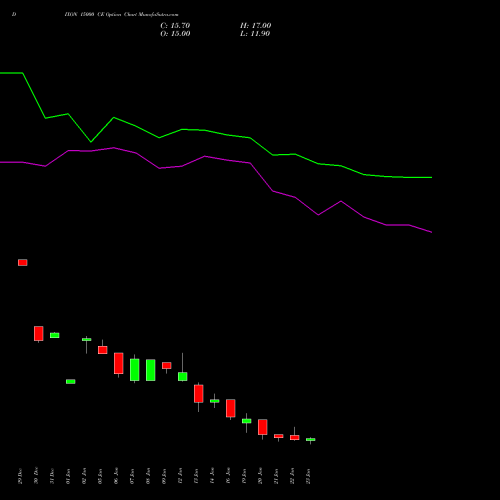
Task: Select the 16 Jan date label
Action: coord(228,476)
